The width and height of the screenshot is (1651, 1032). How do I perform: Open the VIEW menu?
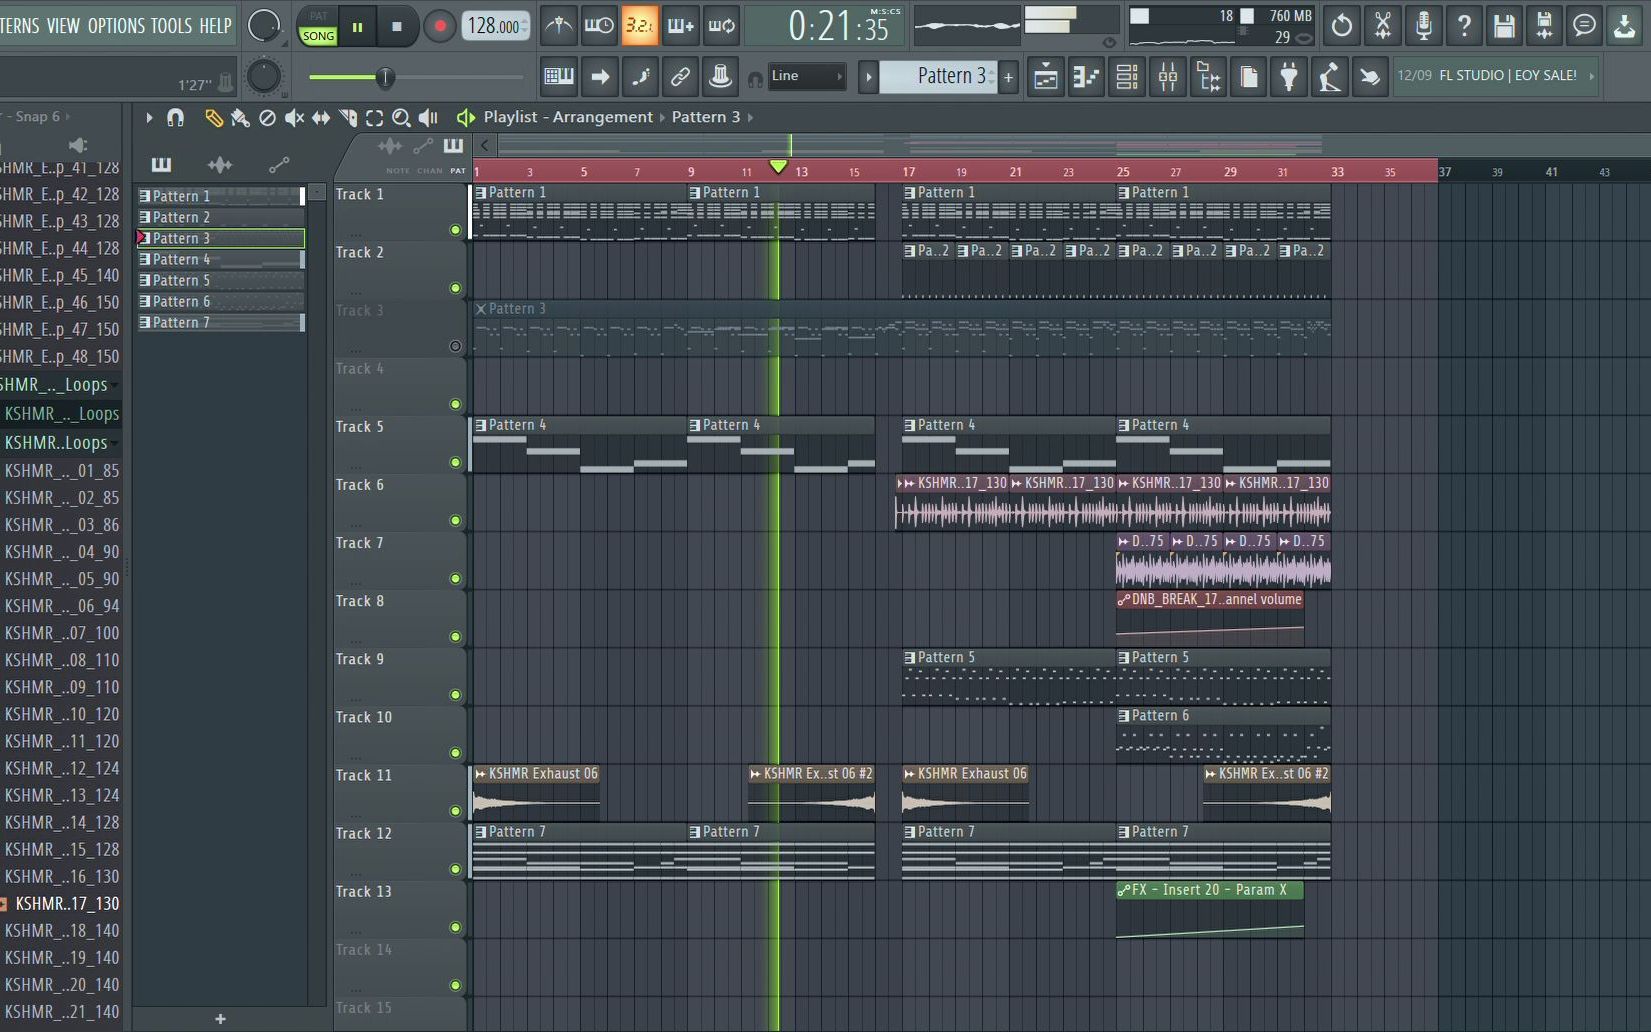(63, 26)
